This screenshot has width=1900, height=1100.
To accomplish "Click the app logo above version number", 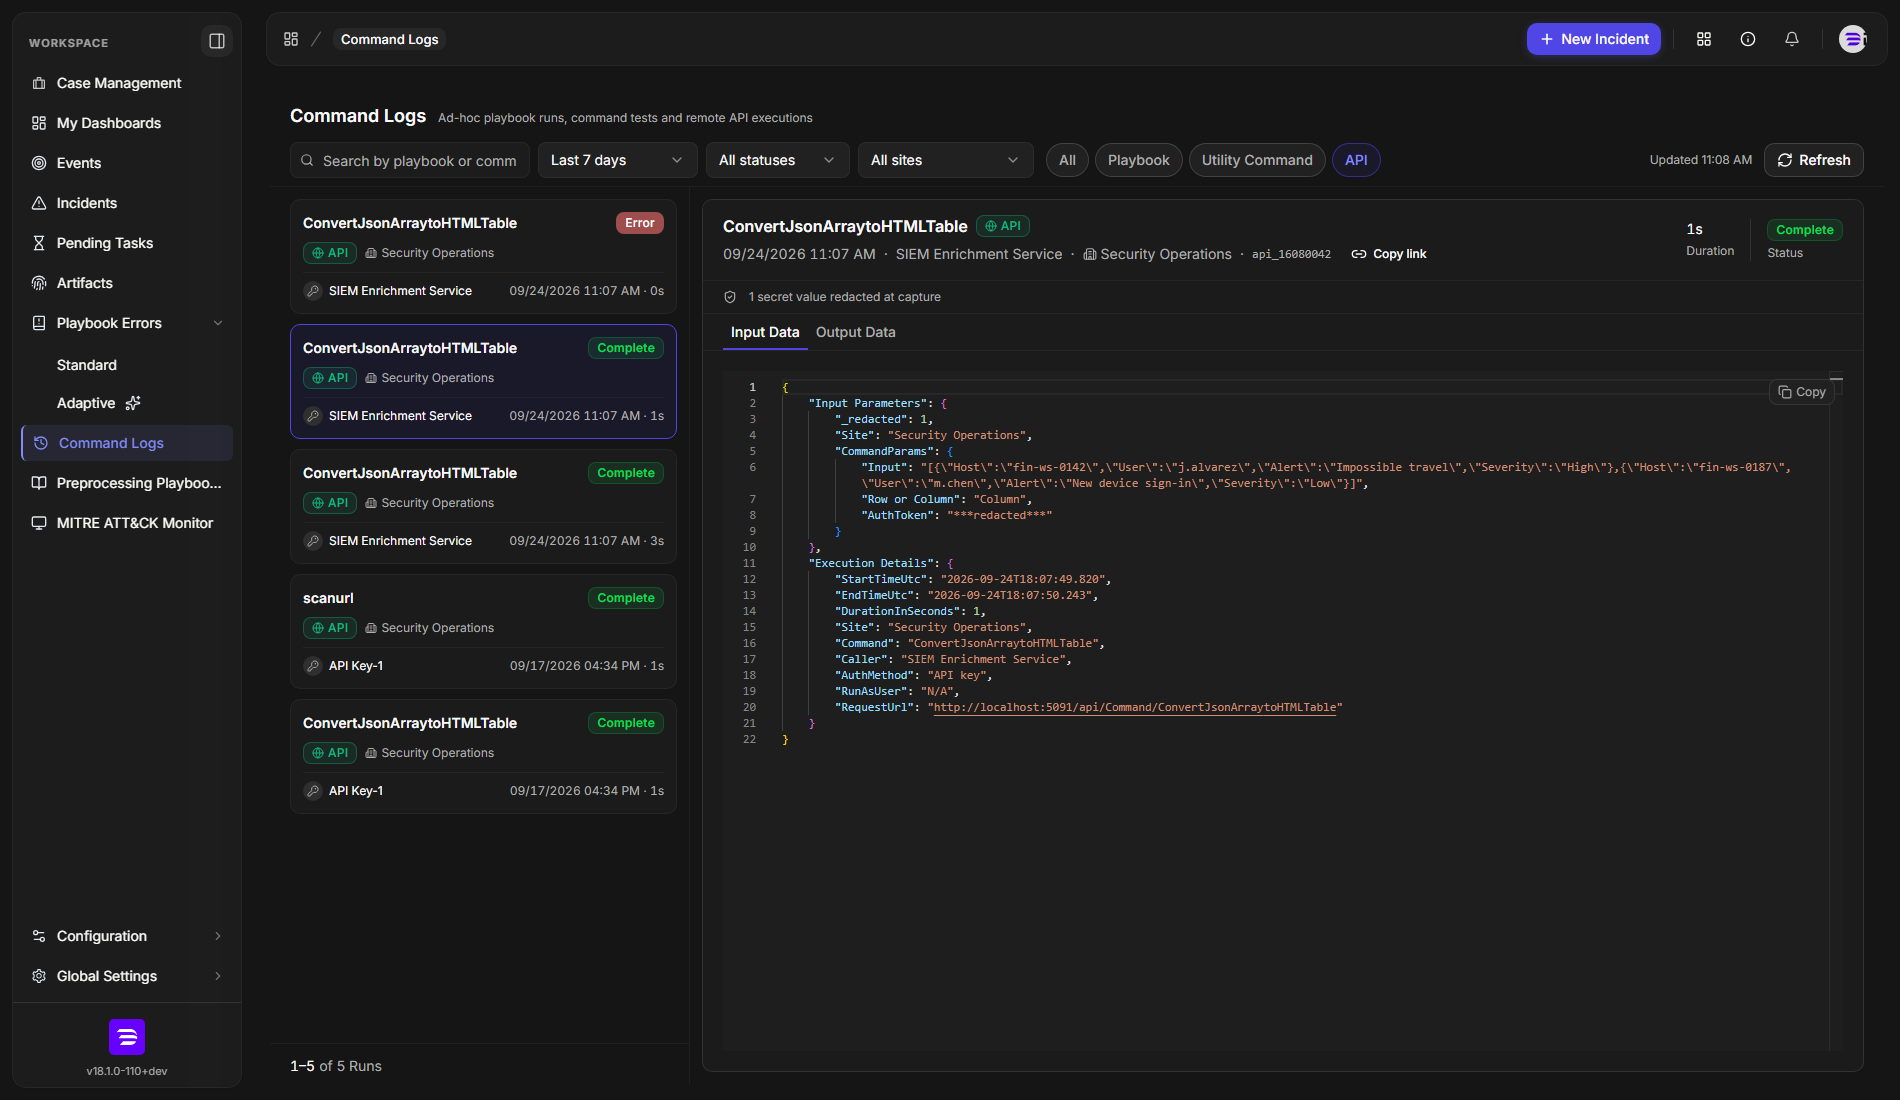I will 127,1037.
